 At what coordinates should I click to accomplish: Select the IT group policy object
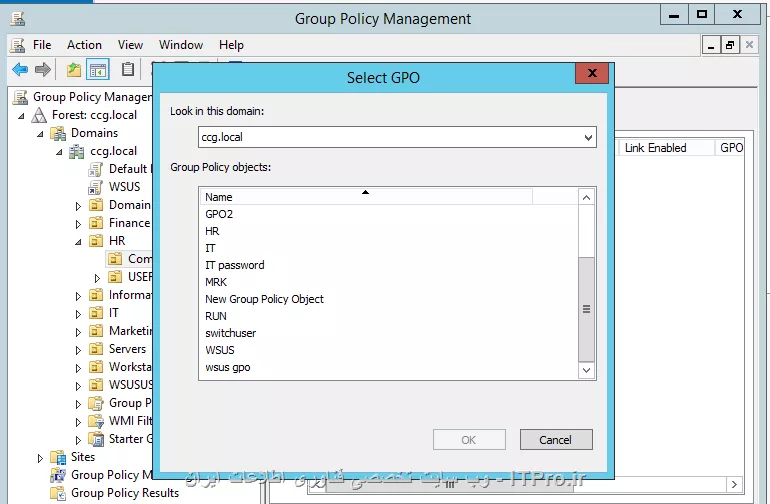210,249
